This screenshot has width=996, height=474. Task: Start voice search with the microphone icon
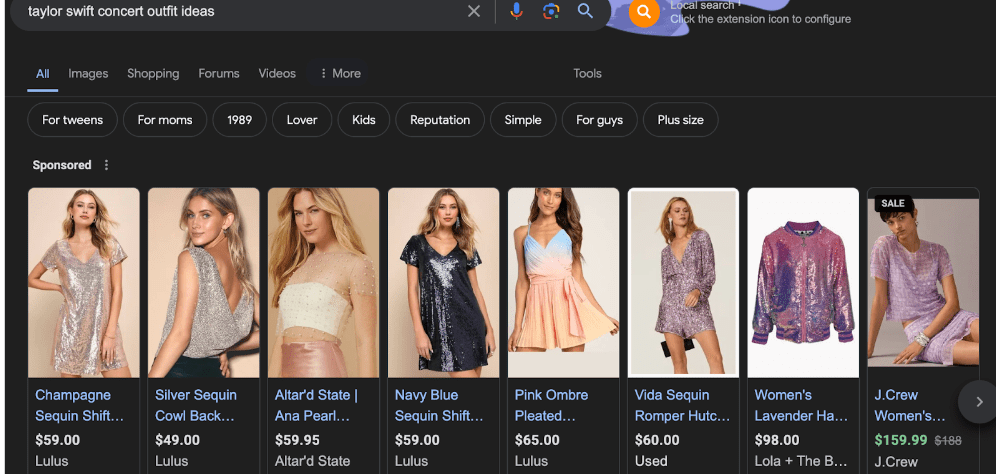tap(516, 11)
